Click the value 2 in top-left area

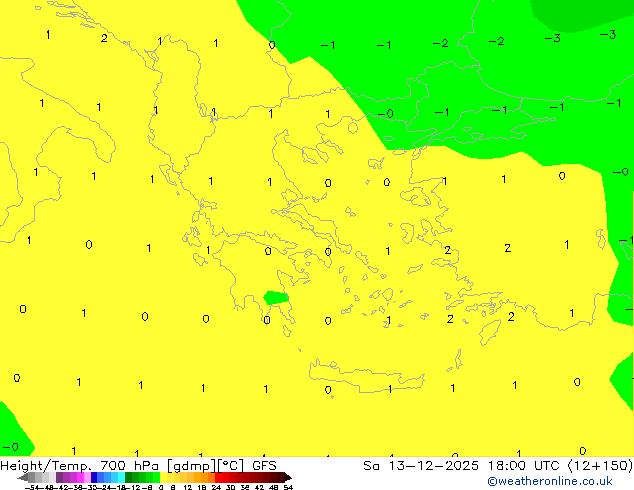point(104,39)
